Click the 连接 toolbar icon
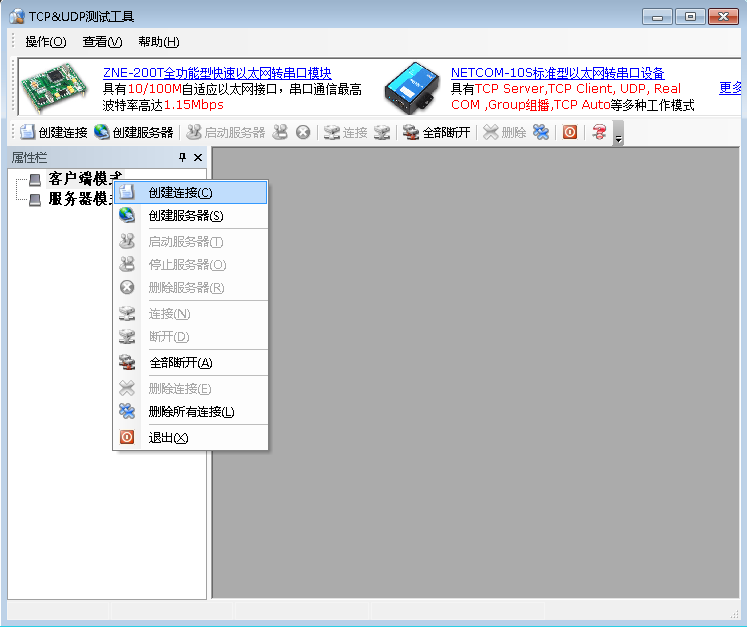The width and height of the screenshot is (747, 627). tap(332, 132)
